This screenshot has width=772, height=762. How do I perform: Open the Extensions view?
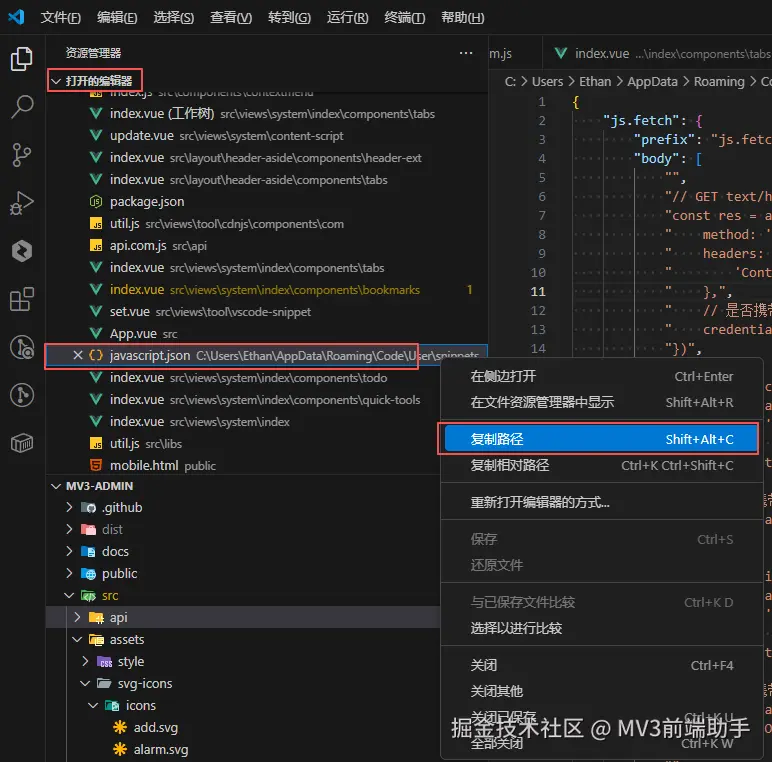(x=22, y=299)
